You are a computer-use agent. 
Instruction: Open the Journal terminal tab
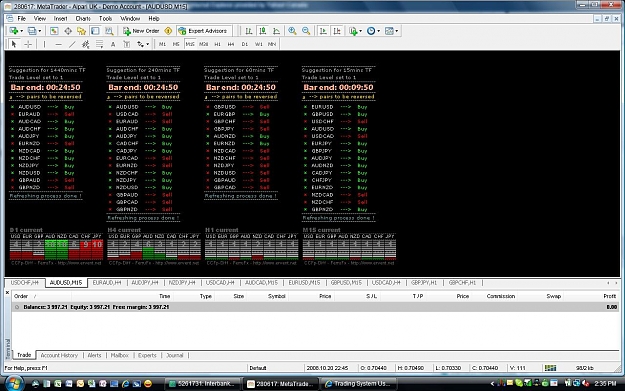click(175, 355)
